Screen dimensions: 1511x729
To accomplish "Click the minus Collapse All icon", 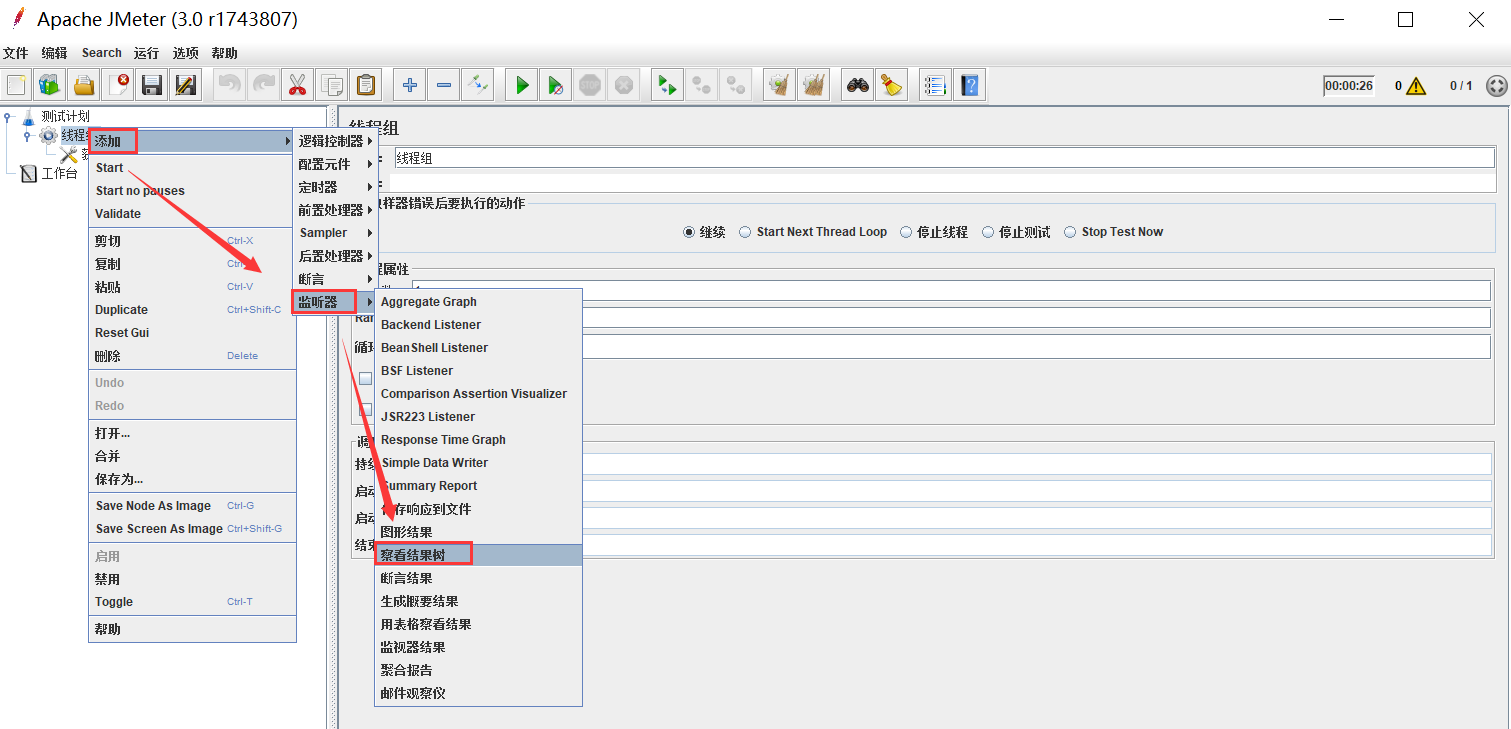I will tap(444, 86).
